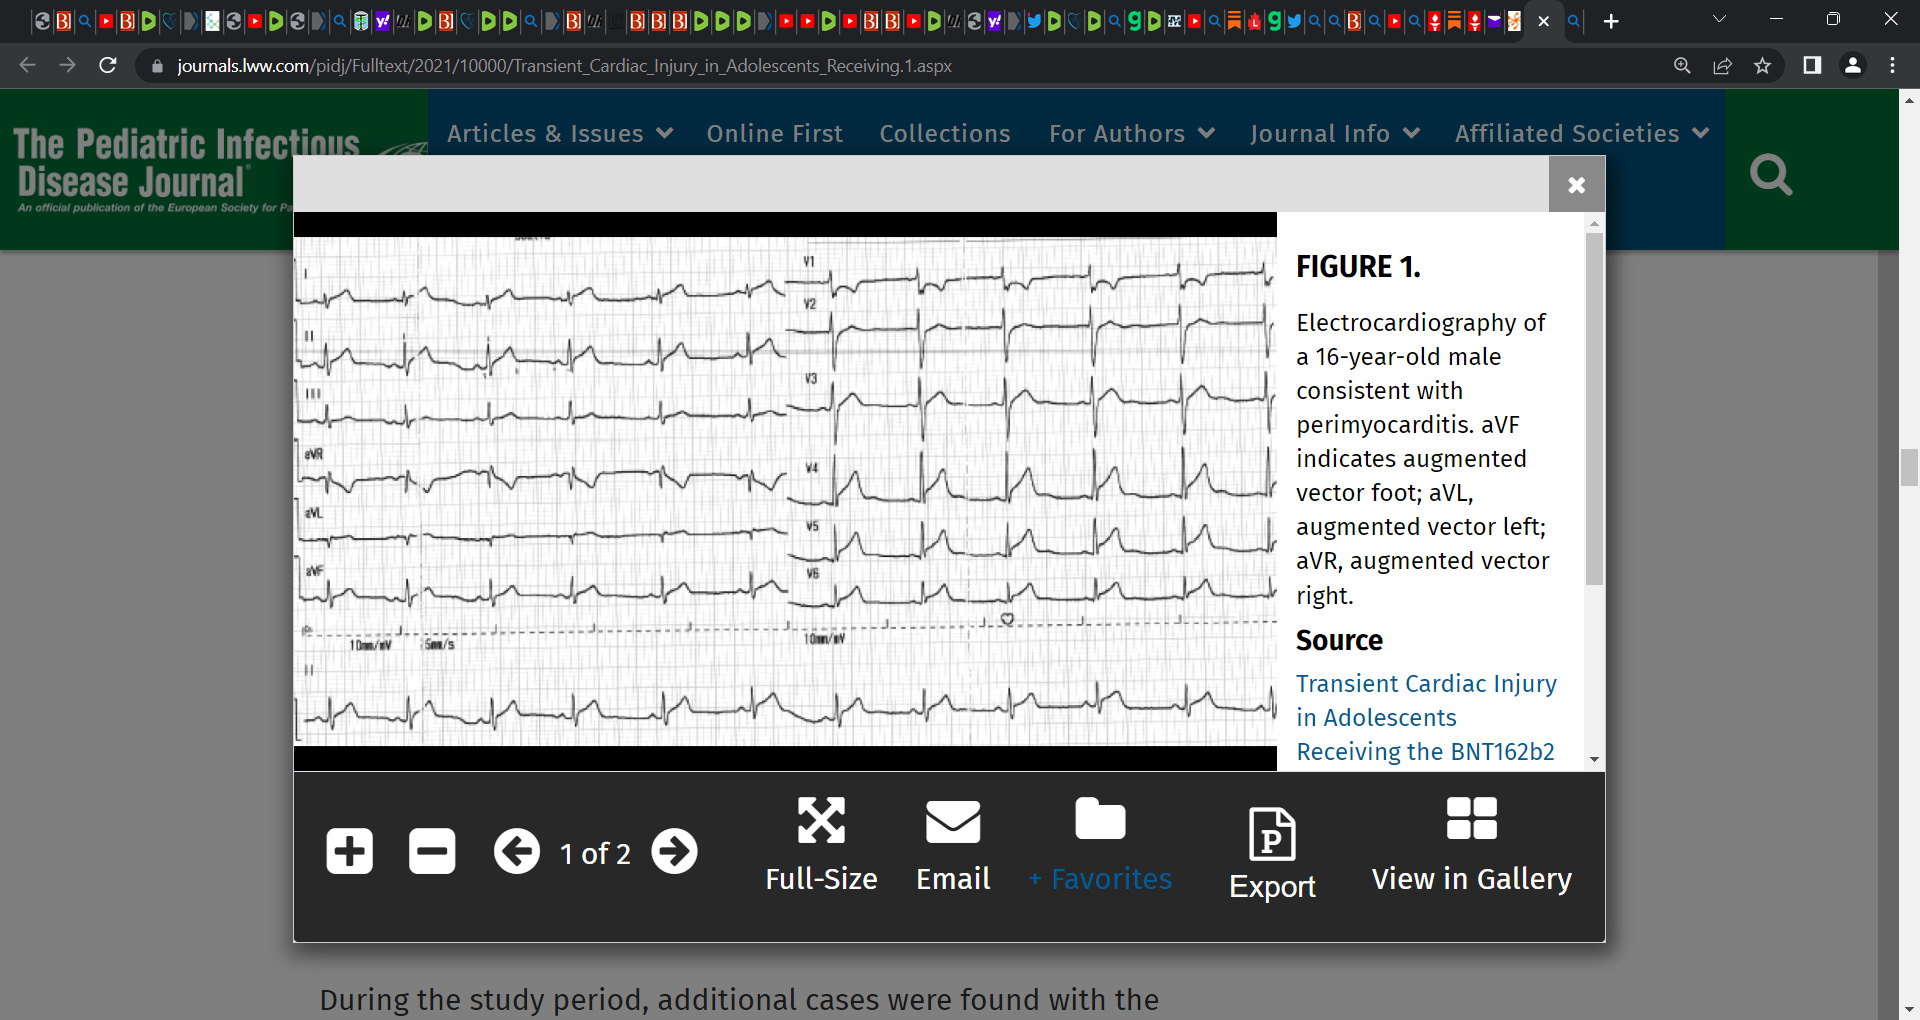Email this figure
Viewport: 1920px width, 1020px height.
pos(953,845)
